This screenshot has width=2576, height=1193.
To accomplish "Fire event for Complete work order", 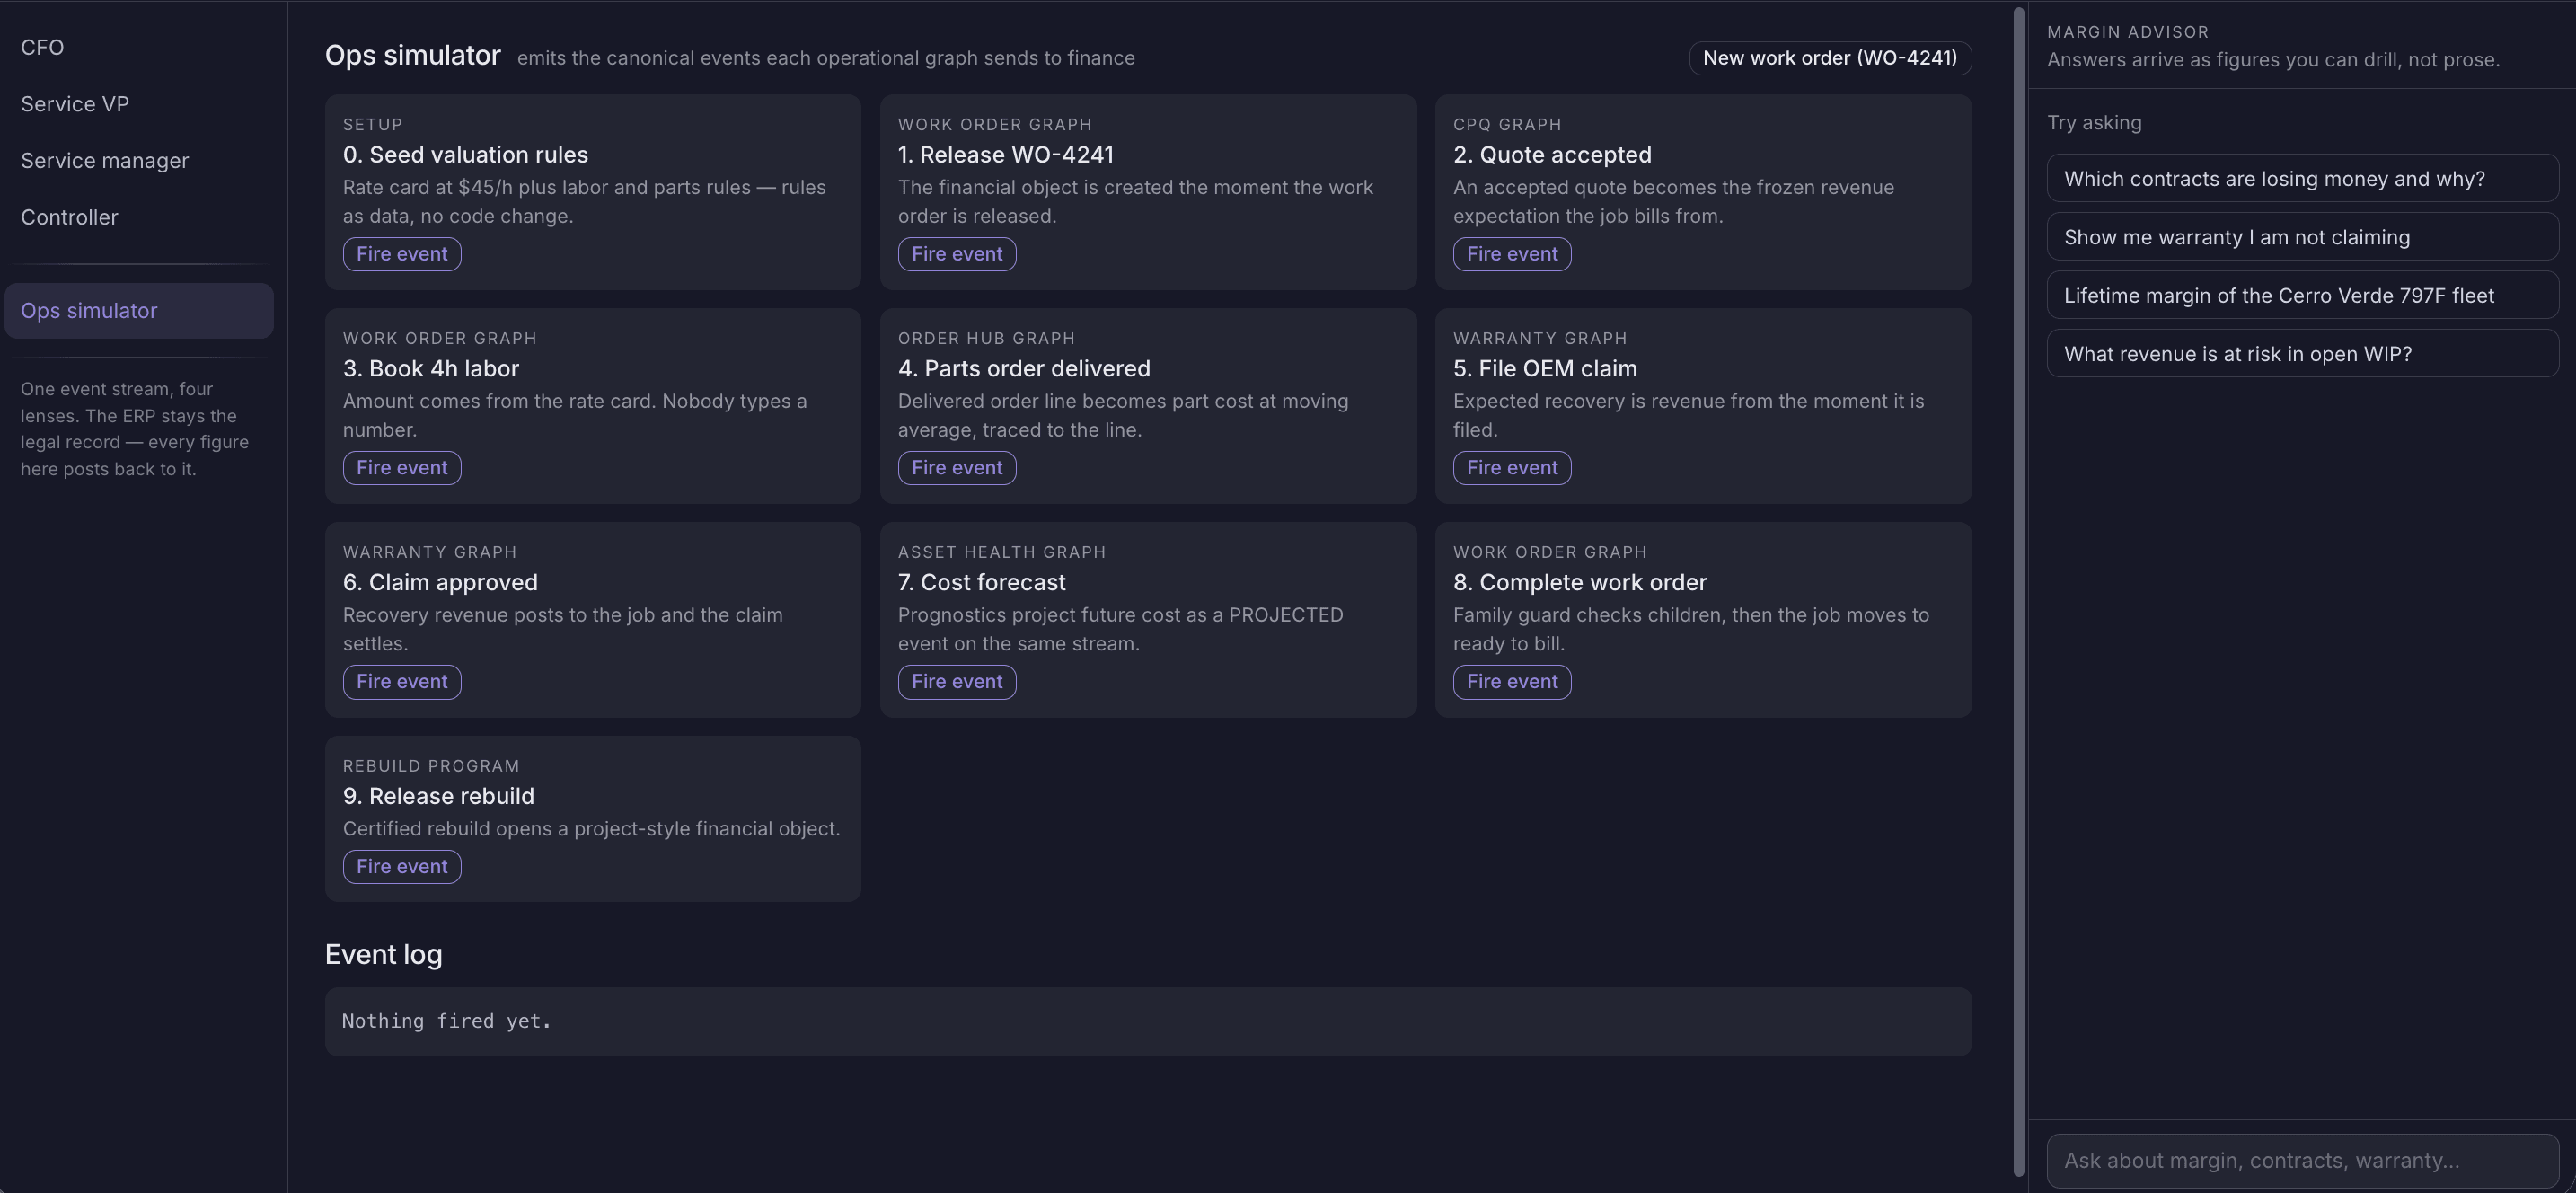I will 1512,682.
